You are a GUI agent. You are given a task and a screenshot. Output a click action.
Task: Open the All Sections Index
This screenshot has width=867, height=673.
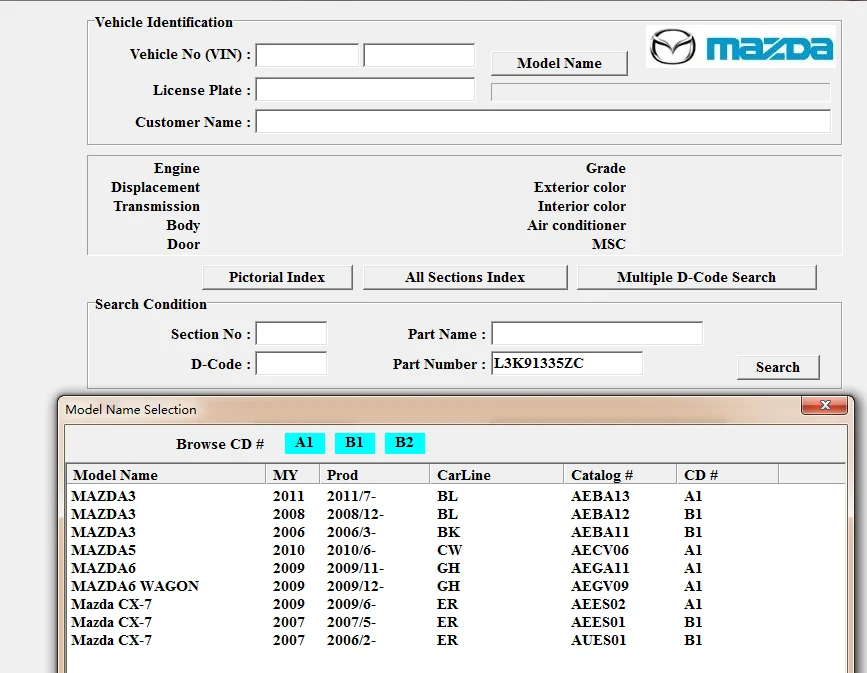[x=465, y=277]
